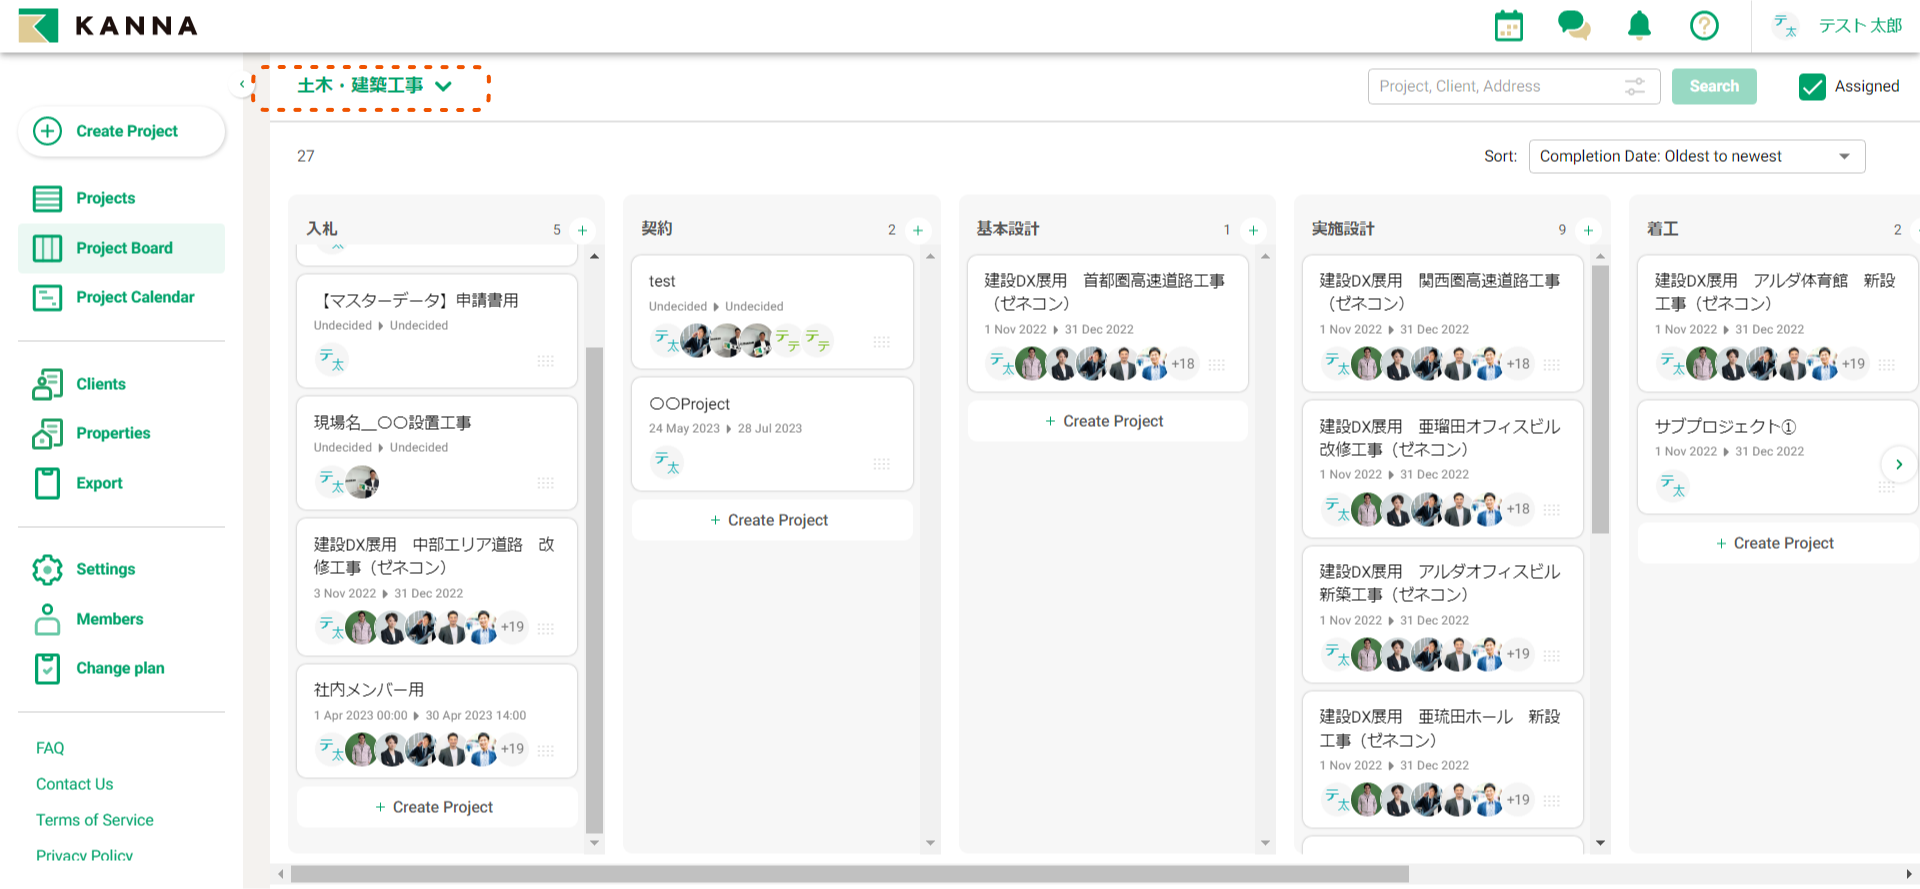Add project with plus in 実施設計 column

pyautogui.click(x=1588, y=230)
